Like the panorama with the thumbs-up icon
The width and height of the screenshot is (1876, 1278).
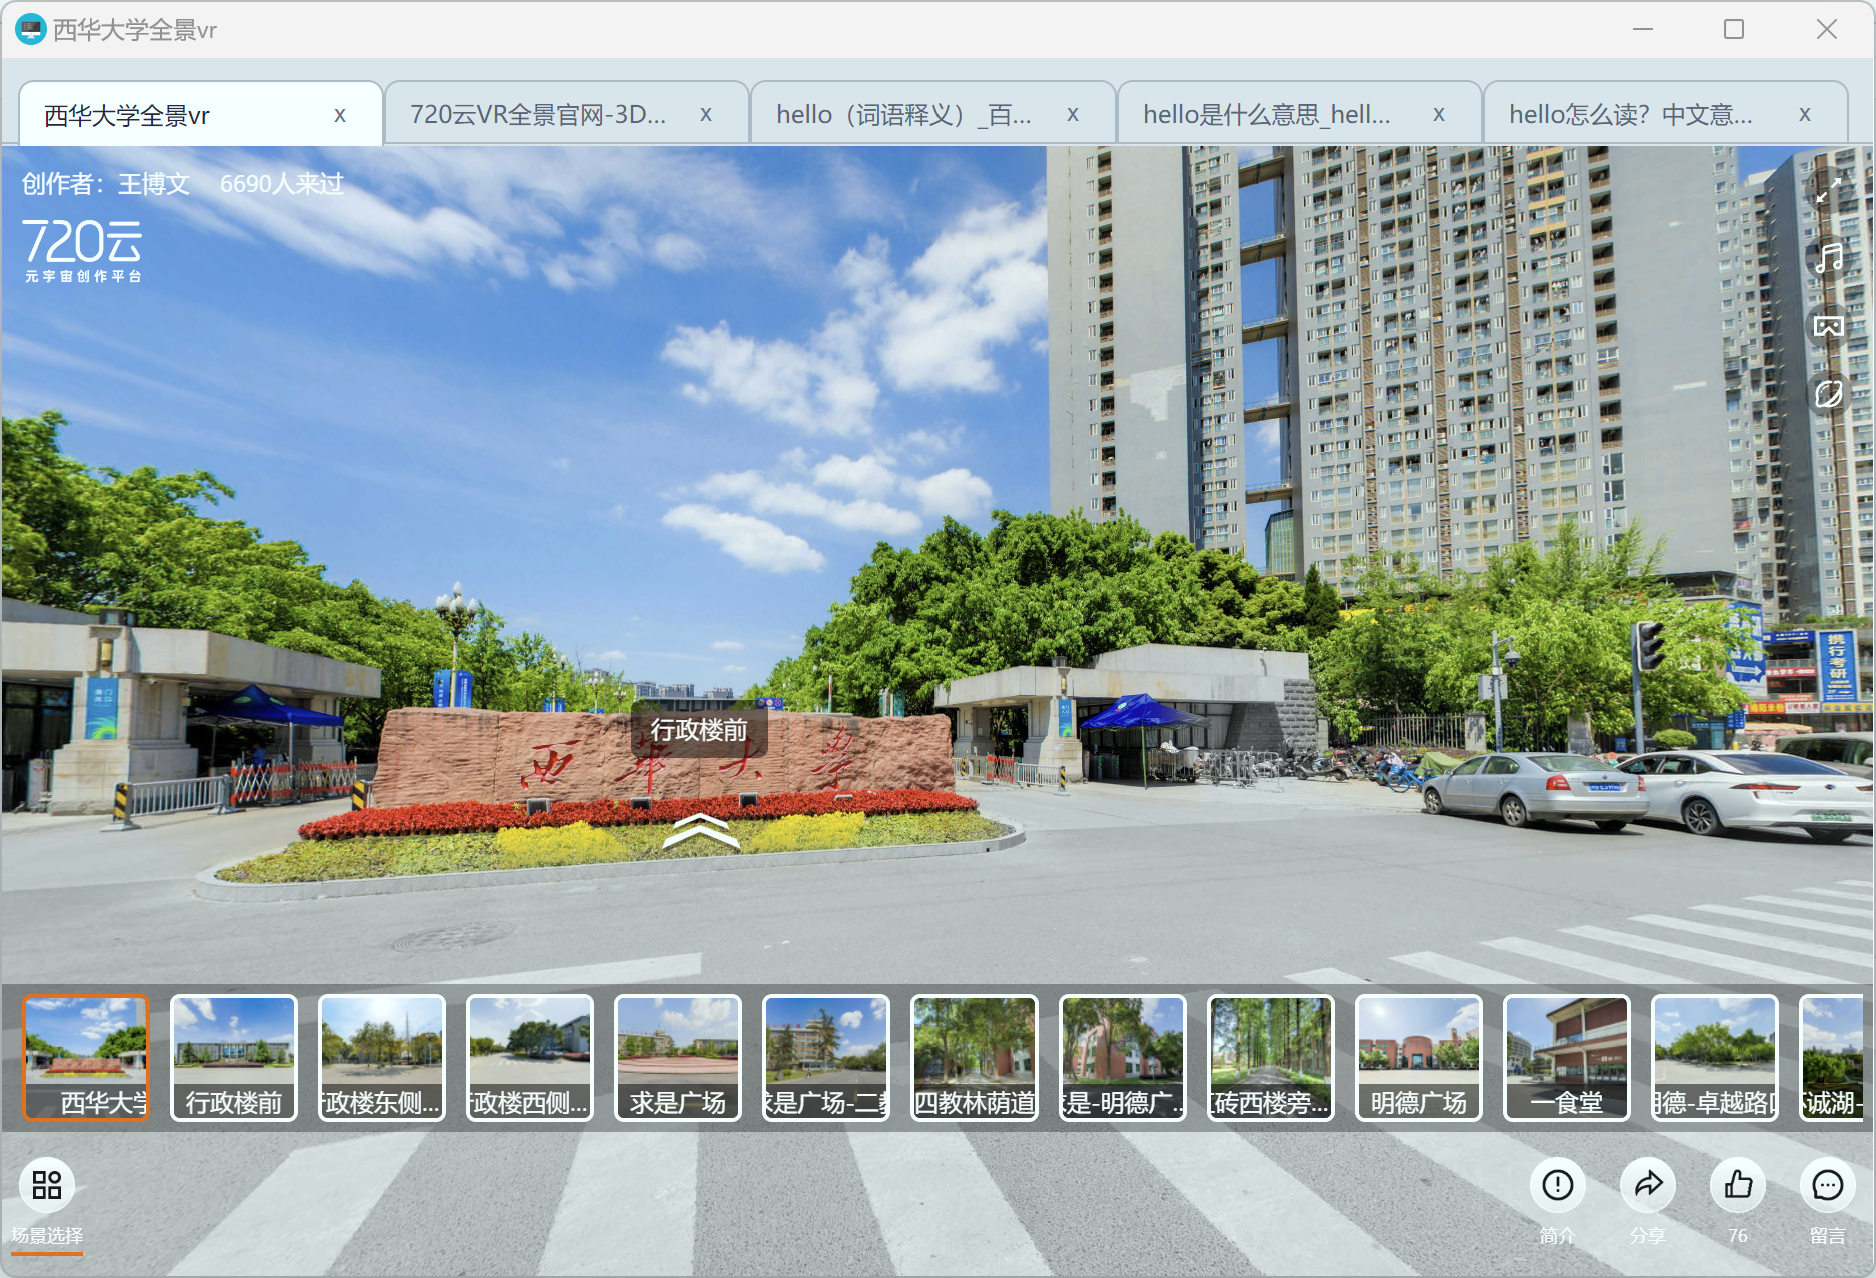[1738, 1185]
